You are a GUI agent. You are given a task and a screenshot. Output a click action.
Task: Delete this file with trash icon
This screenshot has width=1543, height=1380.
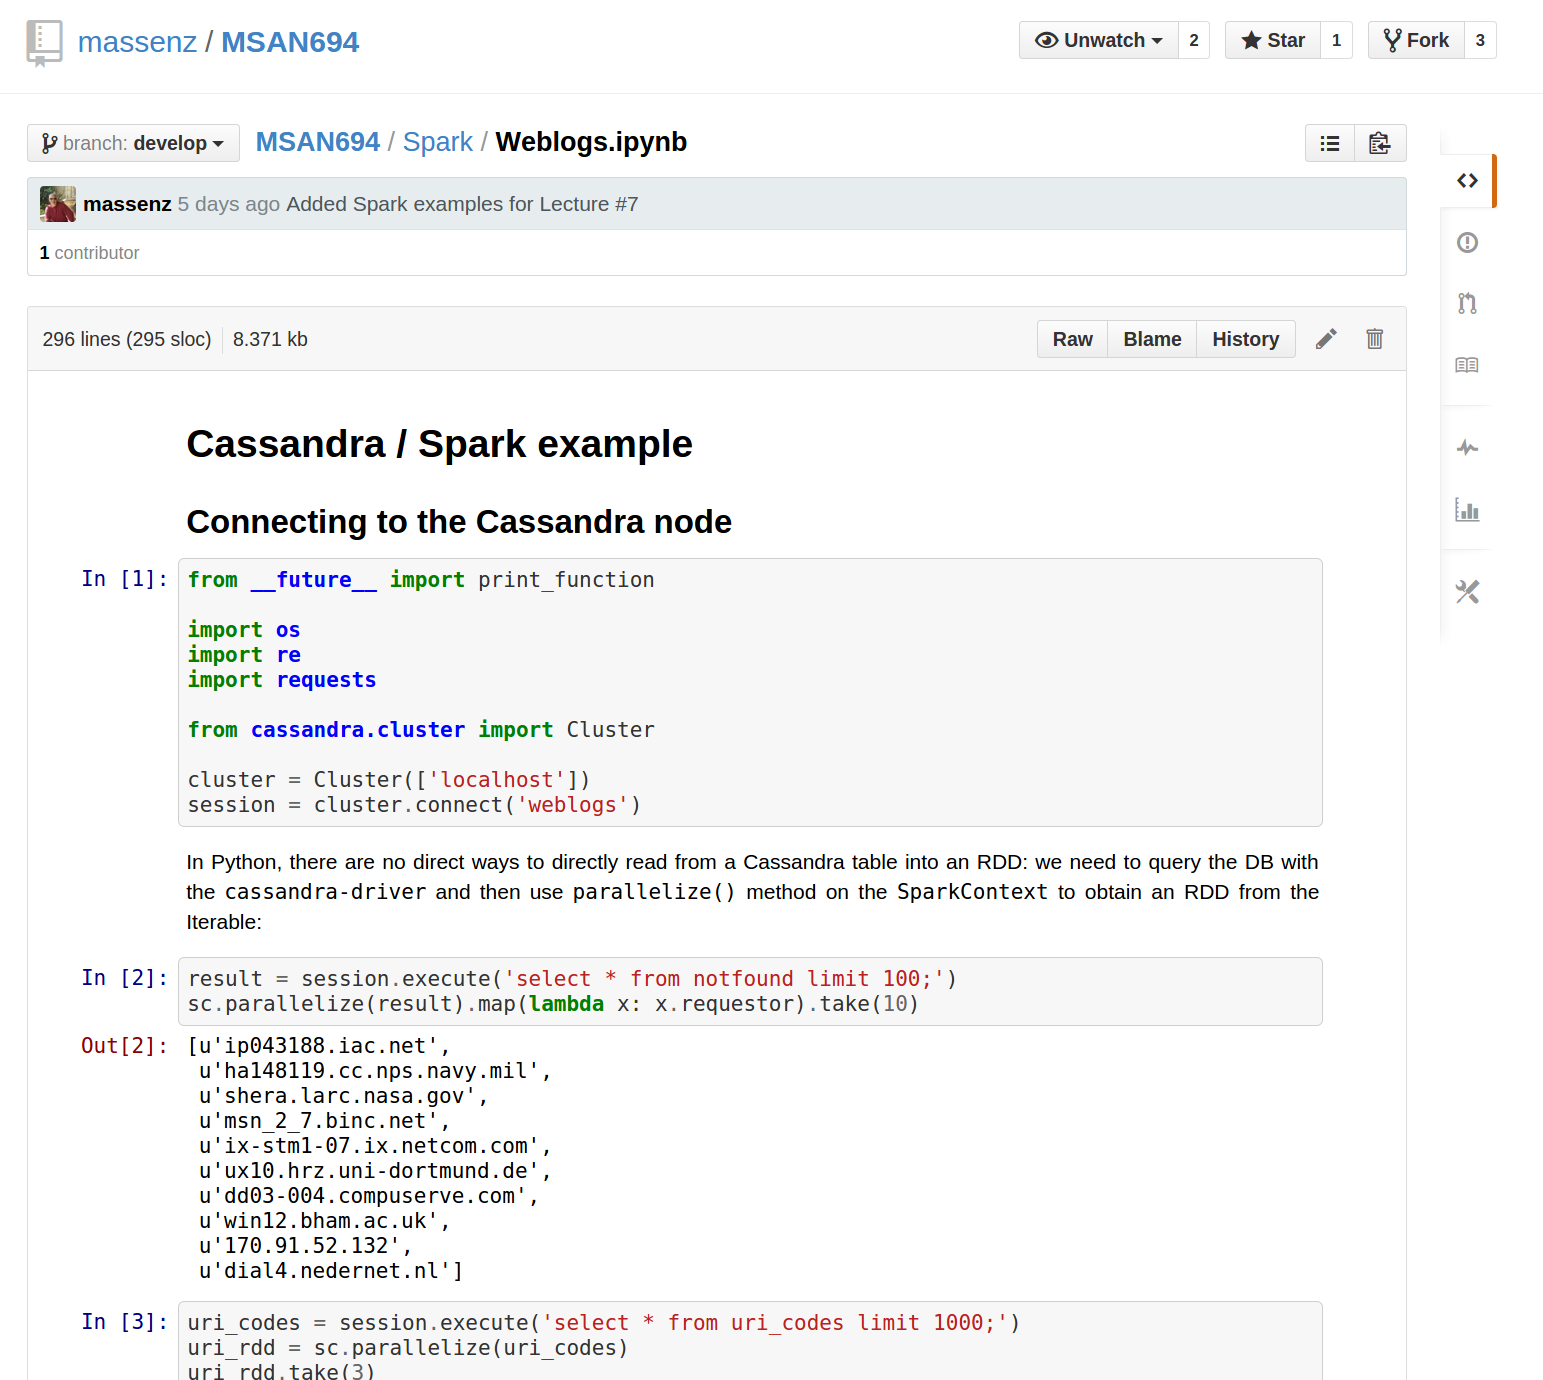point(1375,339)
